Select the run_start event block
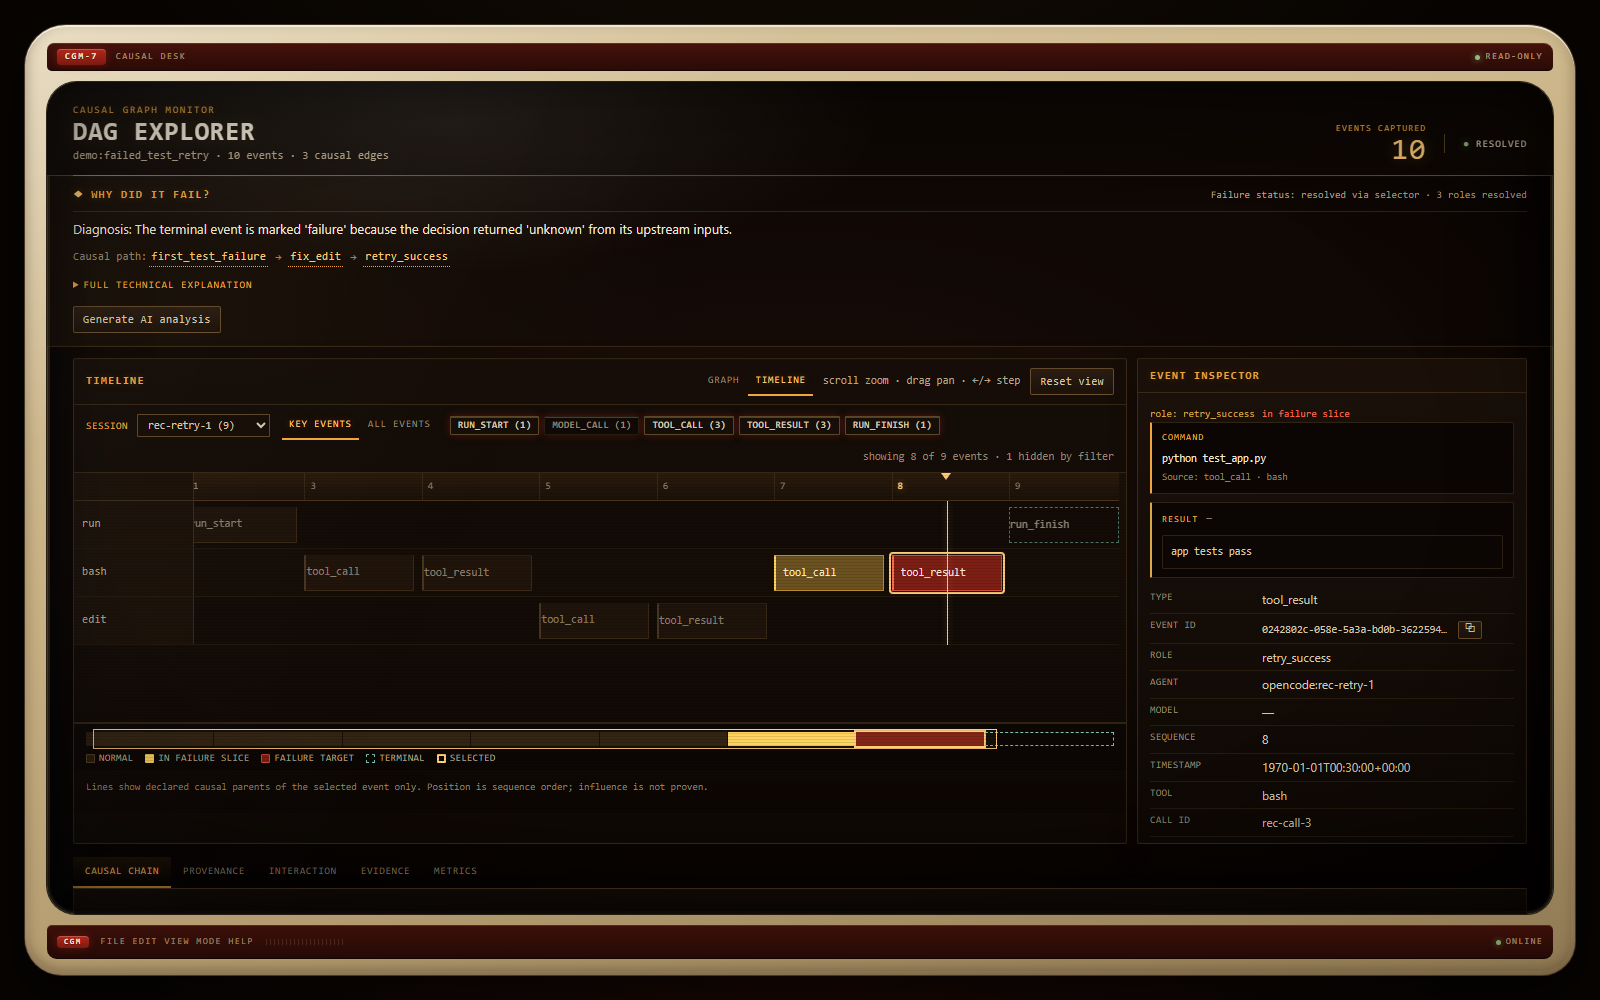Screen dimensions: 1600x1000 point(245,524)
